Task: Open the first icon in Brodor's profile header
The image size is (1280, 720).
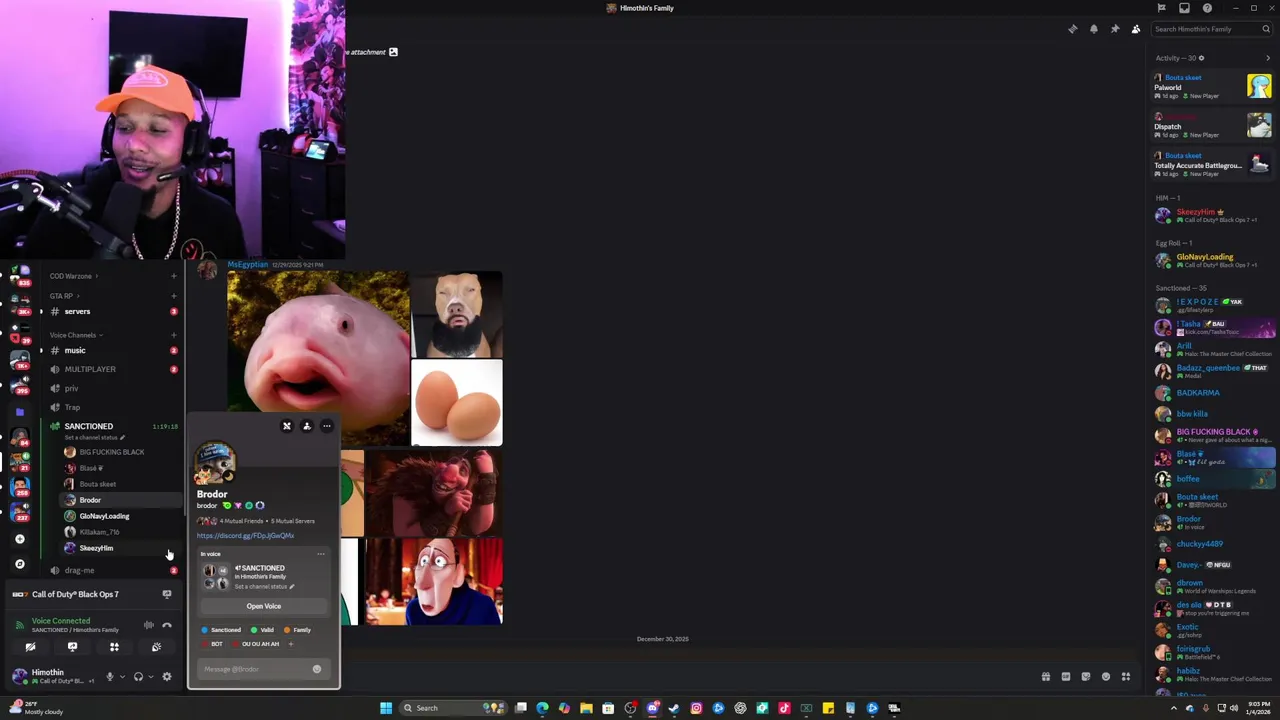Action: tap(286, 426)
